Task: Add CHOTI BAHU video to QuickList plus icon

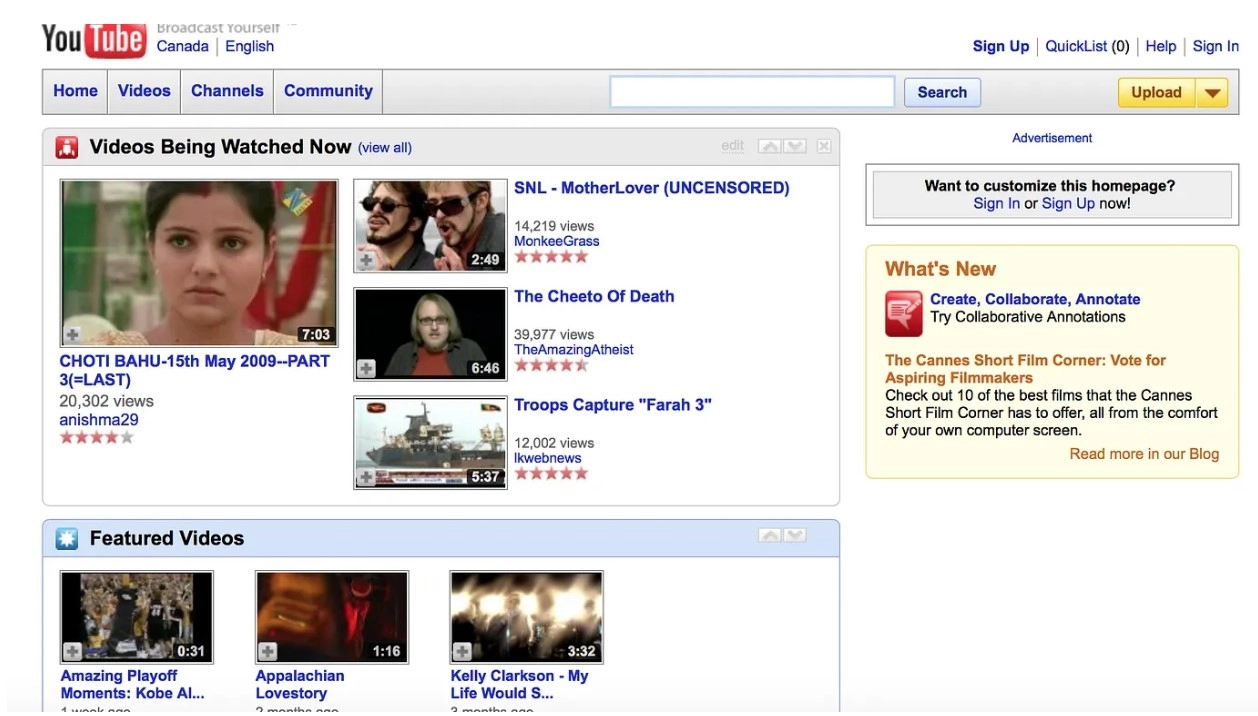Action: [x=73, y=334]
